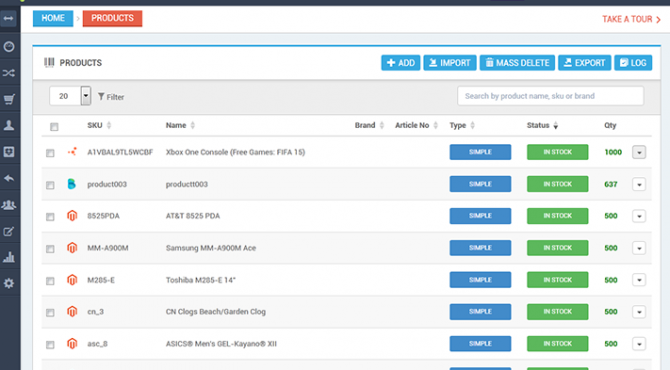Check the box for asc_8 row

pyautogui.click(x=50, y=345)
